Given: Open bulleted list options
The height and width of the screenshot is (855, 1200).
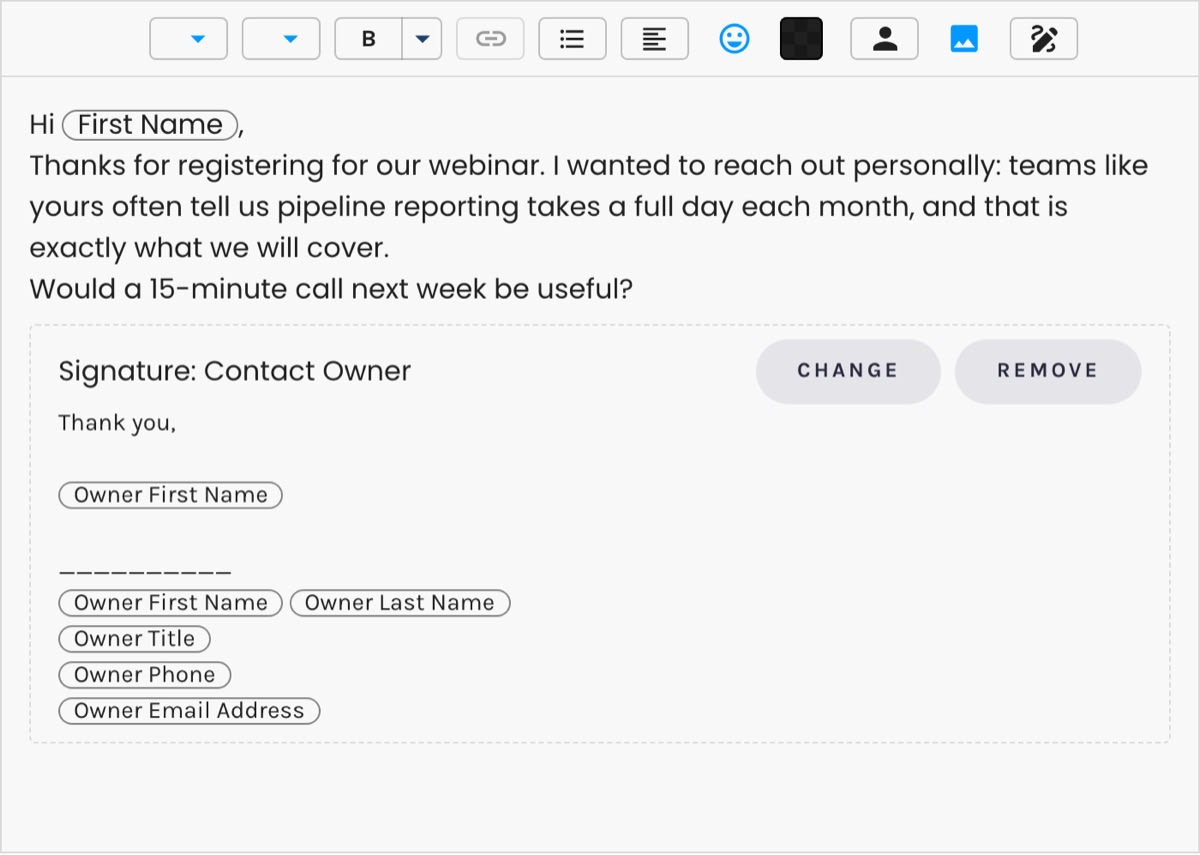Looking at the screenshot, I should tap(572, 39).
